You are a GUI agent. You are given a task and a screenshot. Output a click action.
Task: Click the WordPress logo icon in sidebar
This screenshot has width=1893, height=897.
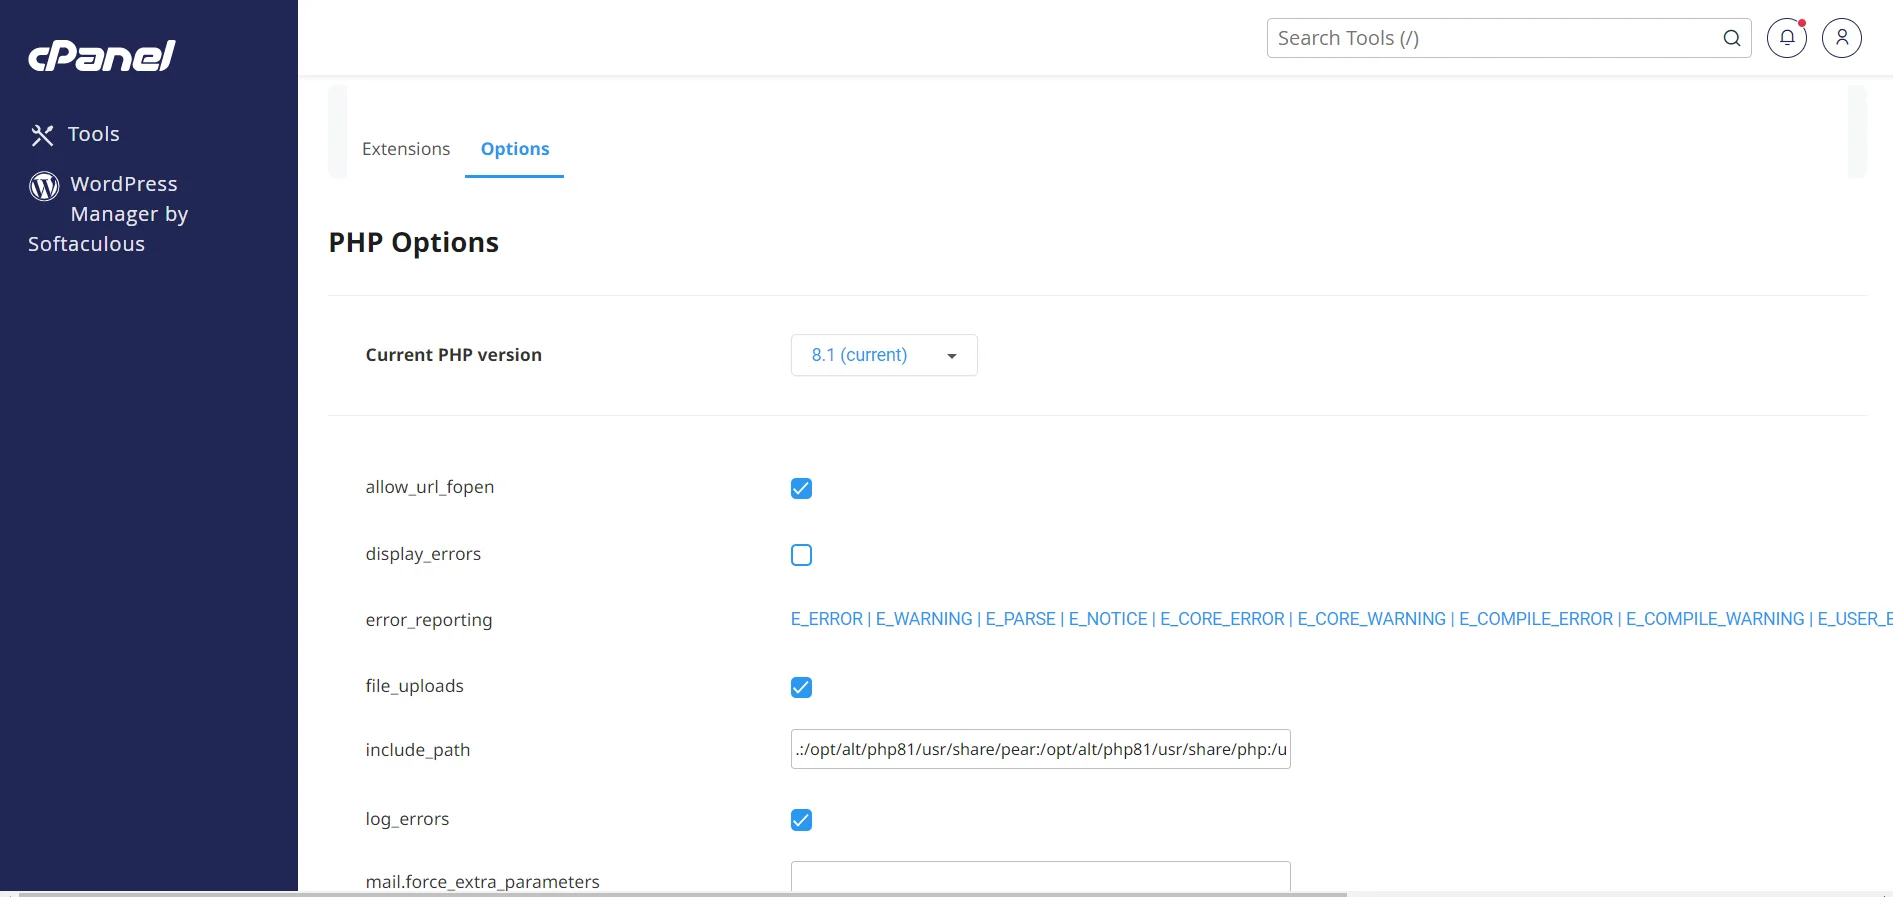click(x=44, y=186)
